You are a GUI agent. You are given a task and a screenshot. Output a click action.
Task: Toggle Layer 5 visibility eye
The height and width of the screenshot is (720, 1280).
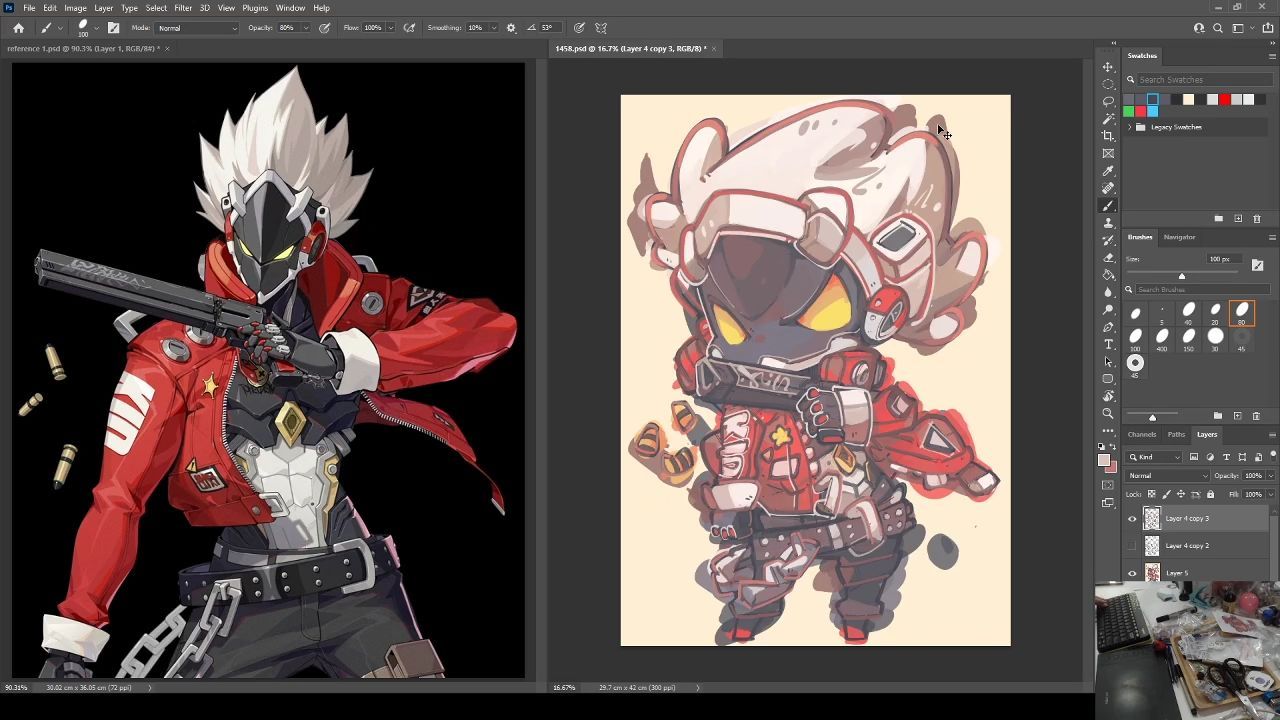pos(1132,573)
